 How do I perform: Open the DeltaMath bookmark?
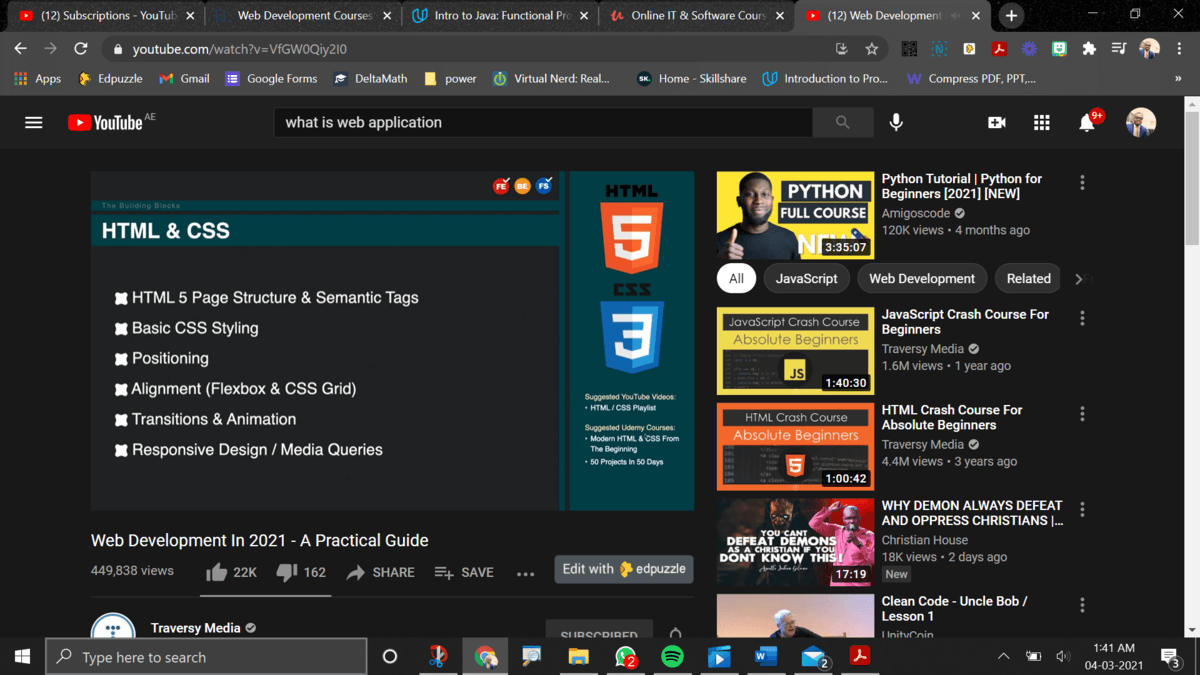point(372,78)
